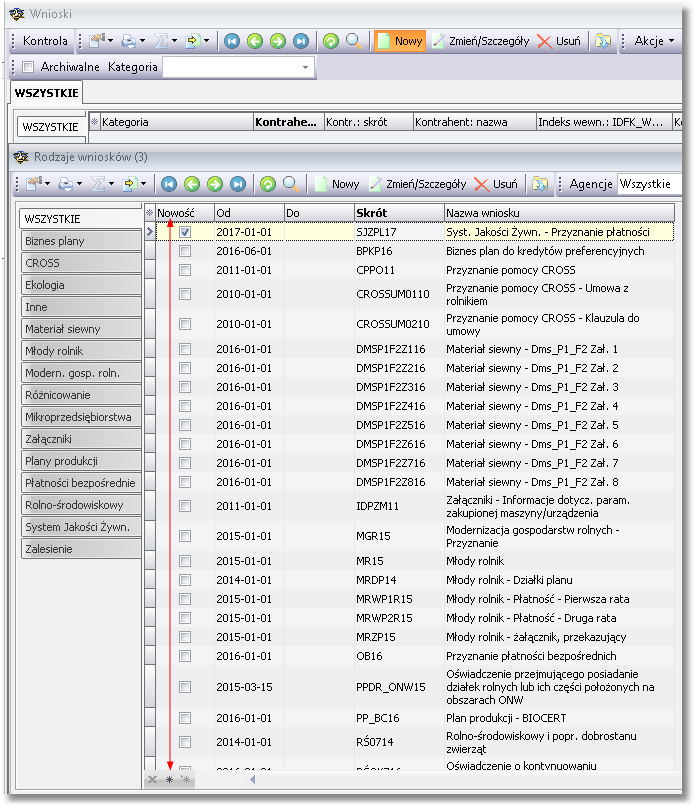Uncheck Nowość for SJZPL17 row

pyautogui.click(x=185, y=232)
